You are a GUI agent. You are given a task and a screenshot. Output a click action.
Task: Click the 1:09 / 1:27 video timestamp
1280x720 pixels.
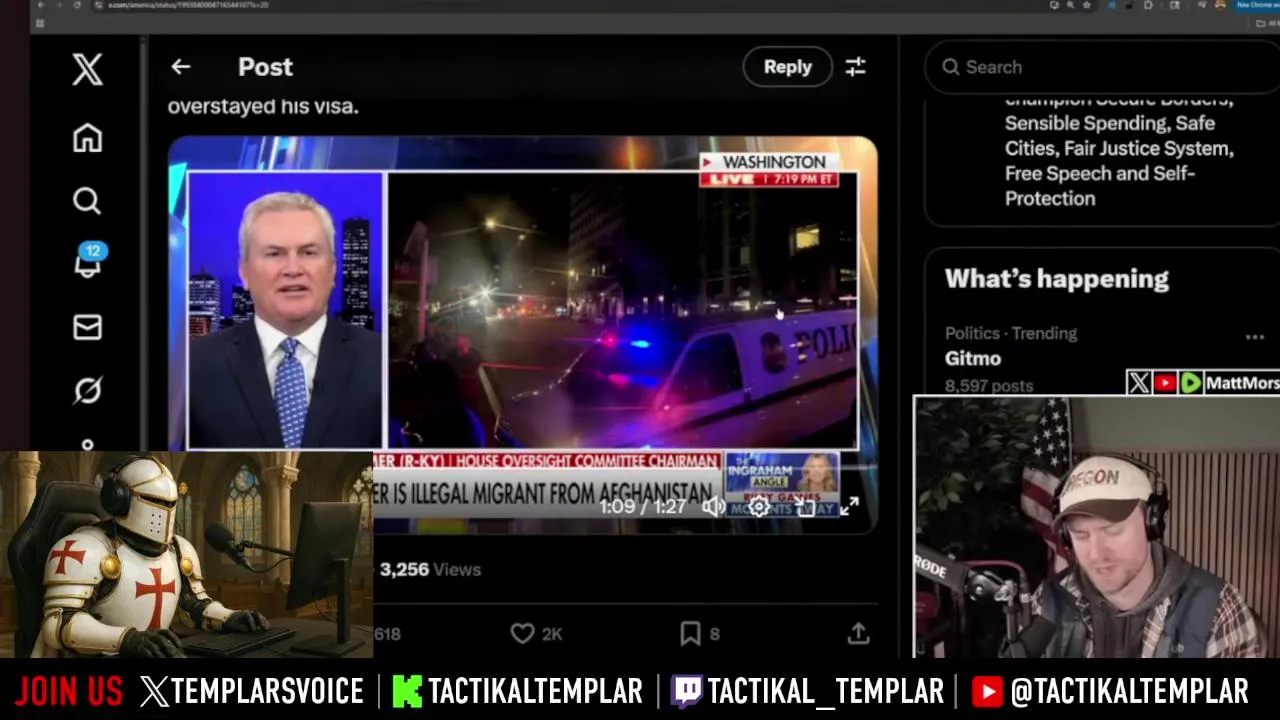642,507
